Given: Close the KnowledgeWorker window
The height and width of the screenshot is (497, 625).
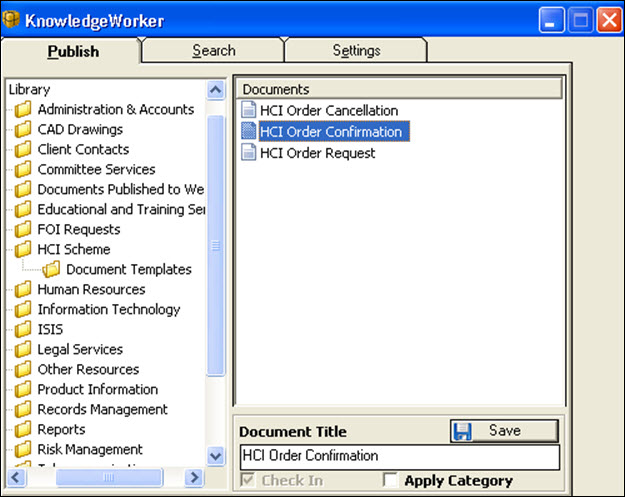Looking at the screenshot, I should (x=609, y=20).
